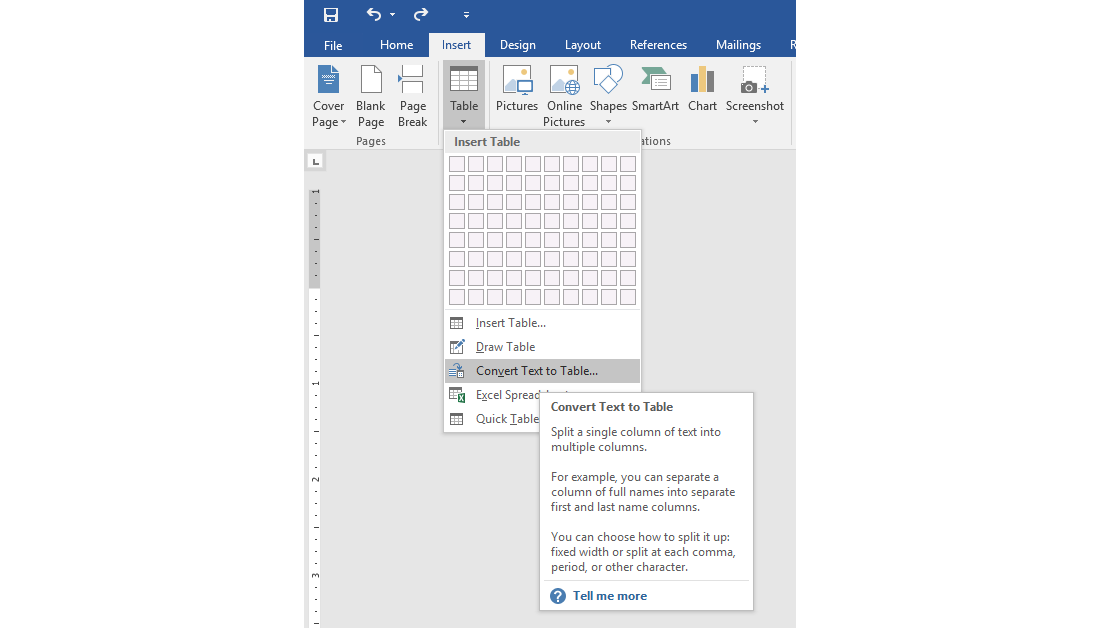
Task: Insert a Chart
Action: point(702,89)
